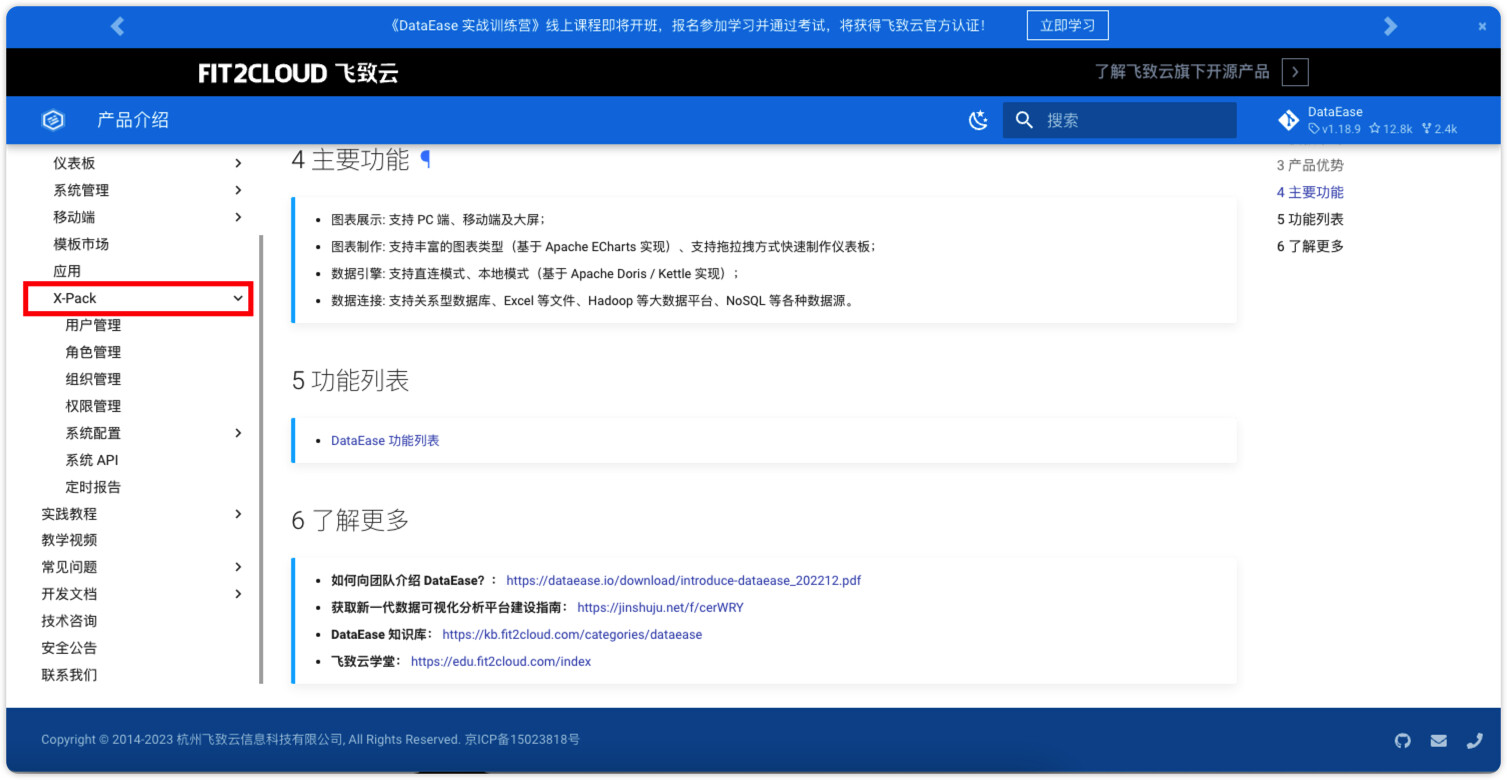Image resolution: width=1507 pixels, height=780 pixels.
Task: Dismiss the top announcement banner
Action: click(1482, 26)
